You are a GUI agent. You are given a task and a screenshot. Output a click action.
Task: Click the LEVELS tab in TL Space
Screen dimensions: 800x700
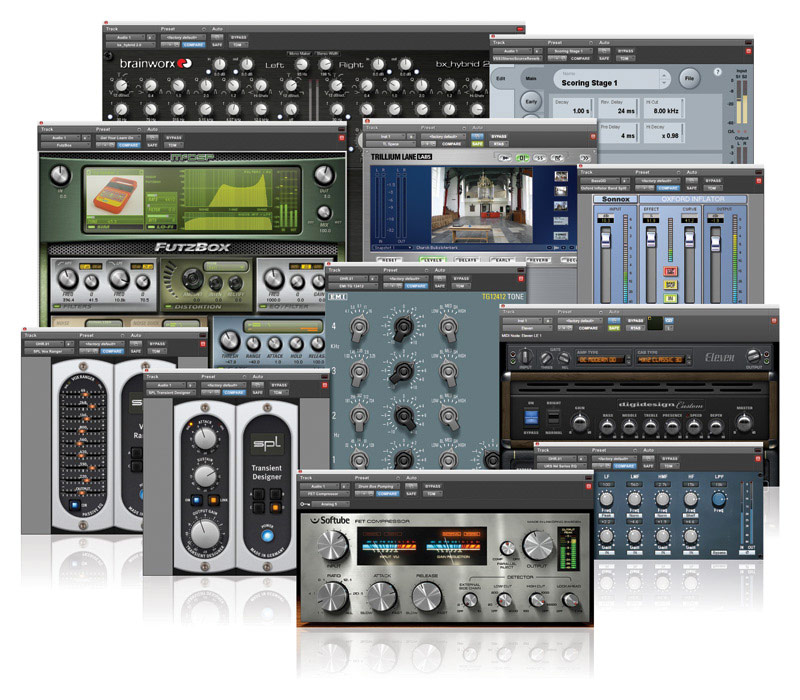(x=433, y=260)
